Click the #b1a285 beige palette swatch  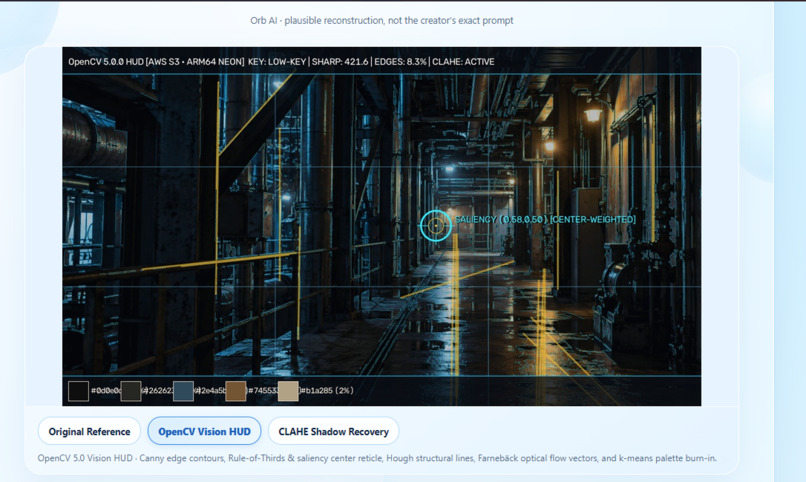click(288, 391)
